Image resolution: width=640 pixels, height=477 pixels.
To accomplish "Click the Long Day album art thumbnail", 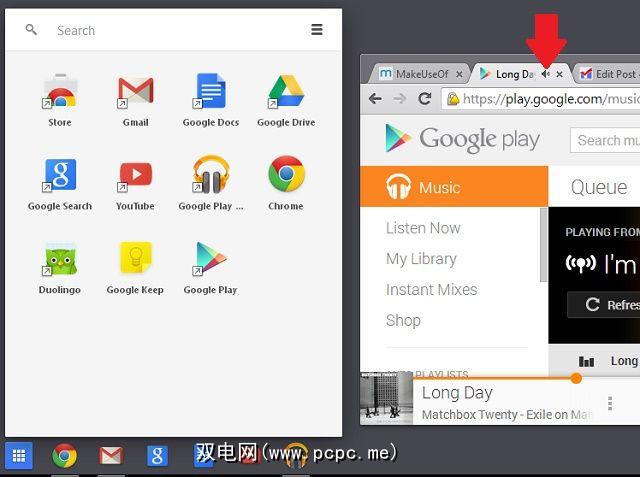I will click(387, 398).
